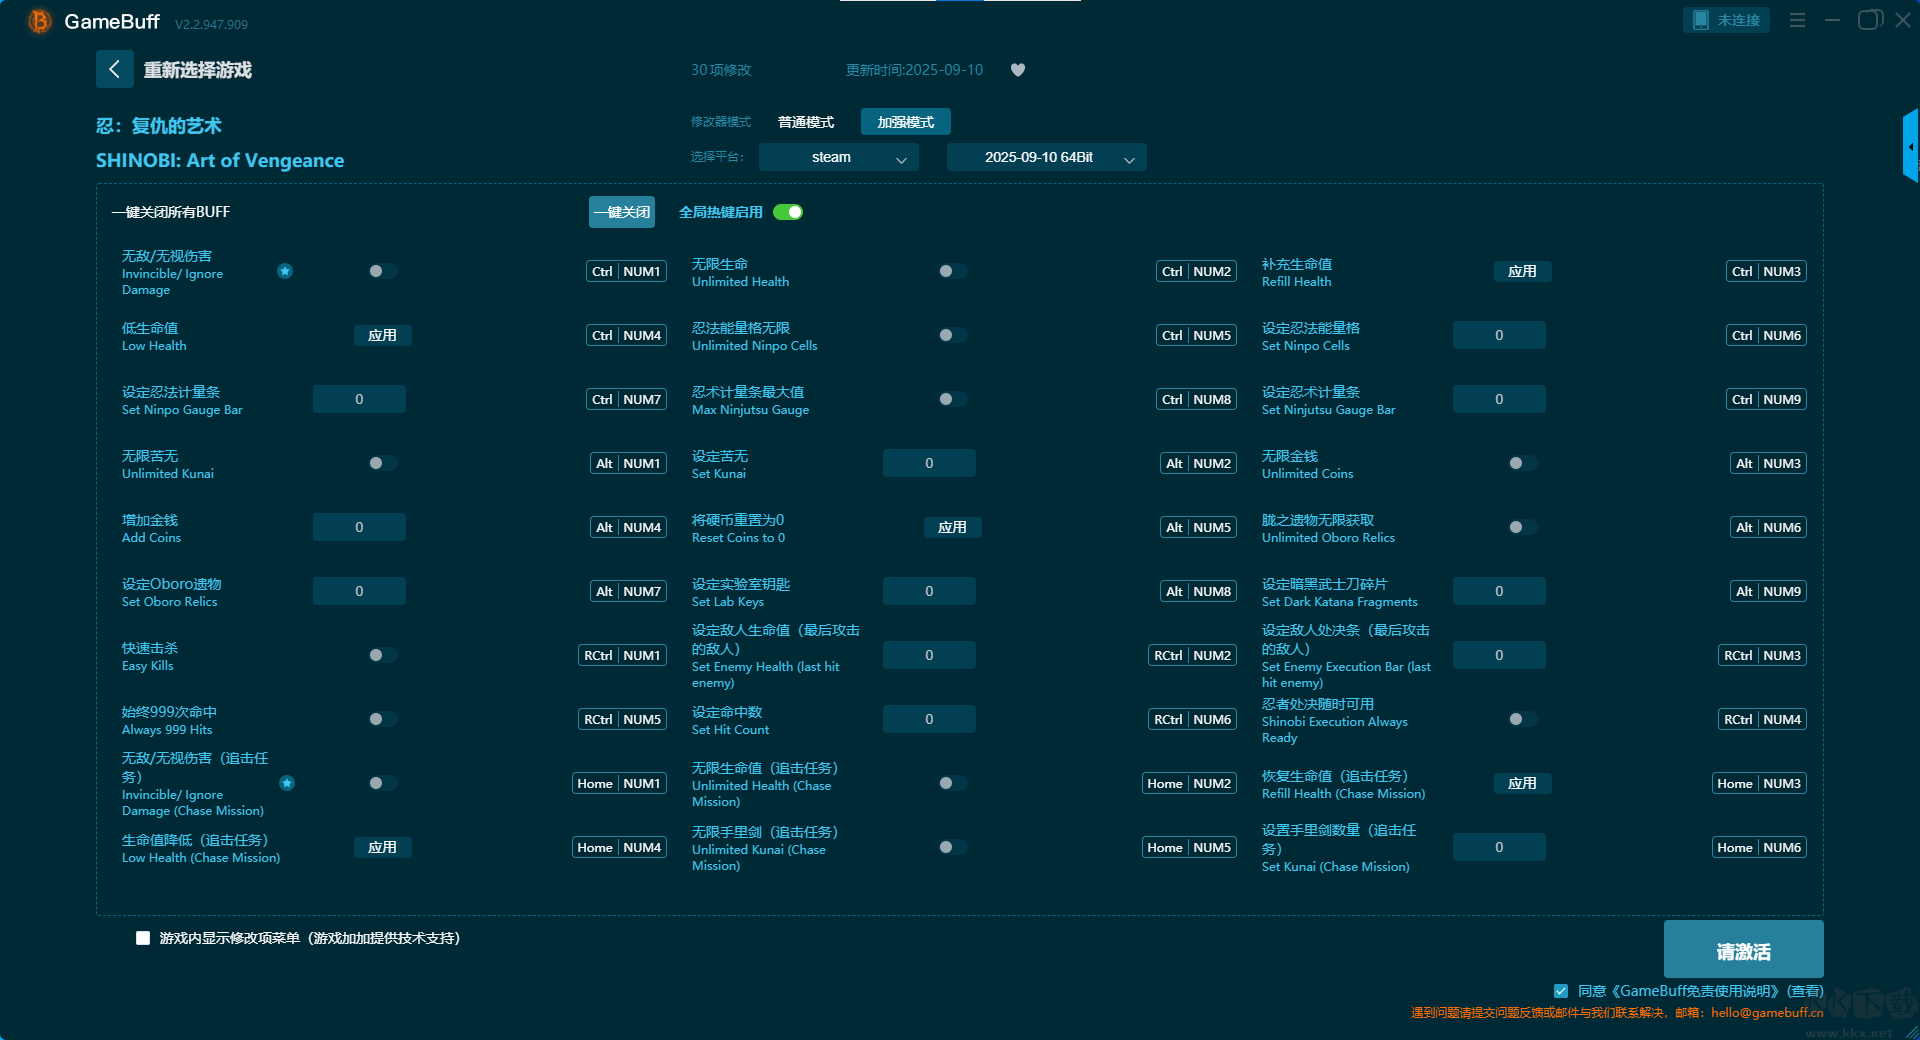Click the Ctrl NUM9 hotkey box

click(x=1766, y=399)
